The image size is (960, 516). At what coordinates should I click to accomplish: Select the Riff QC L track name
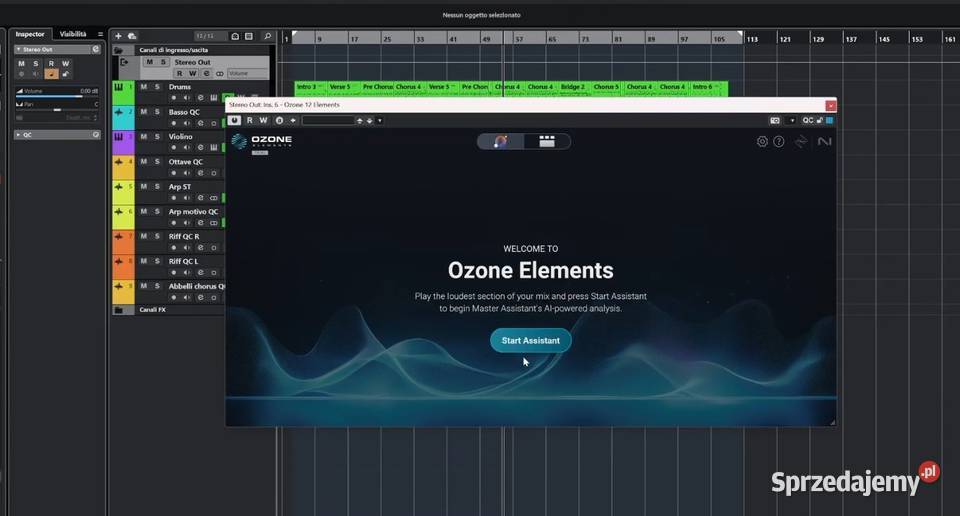point(183,261)
